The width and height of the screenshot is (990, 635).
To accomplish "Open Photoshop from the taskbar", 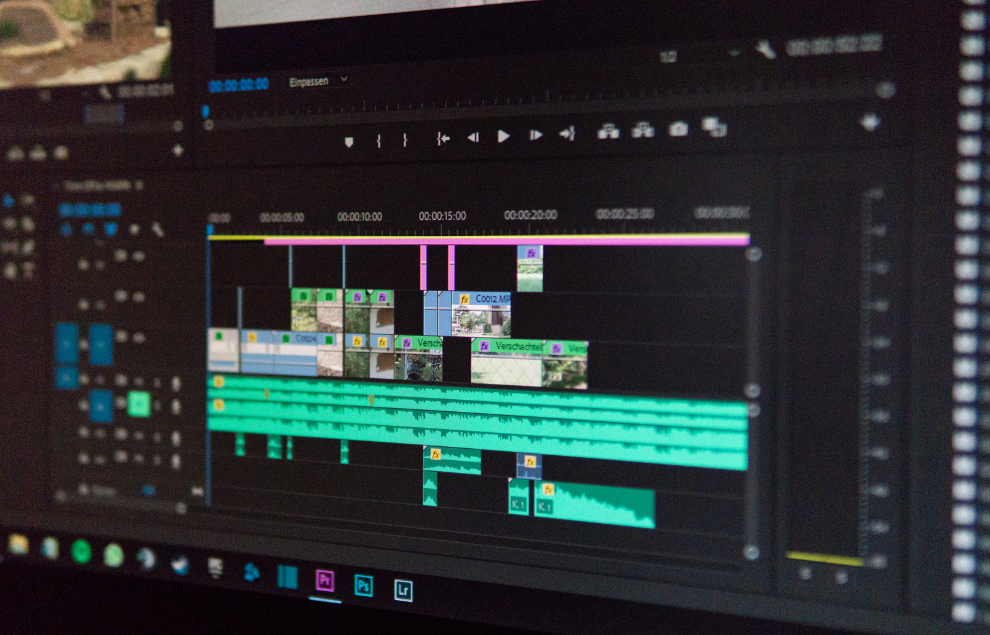I will point(364,585).
